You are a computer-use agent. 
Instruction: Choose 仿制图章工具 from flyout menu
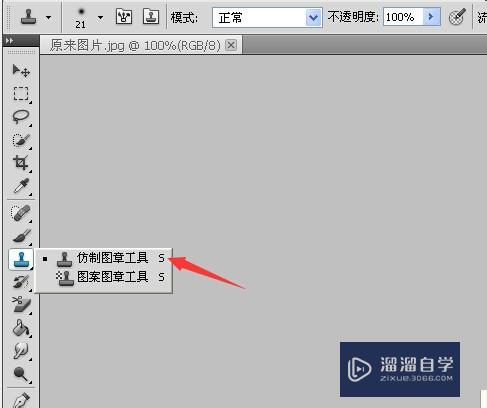104,258
